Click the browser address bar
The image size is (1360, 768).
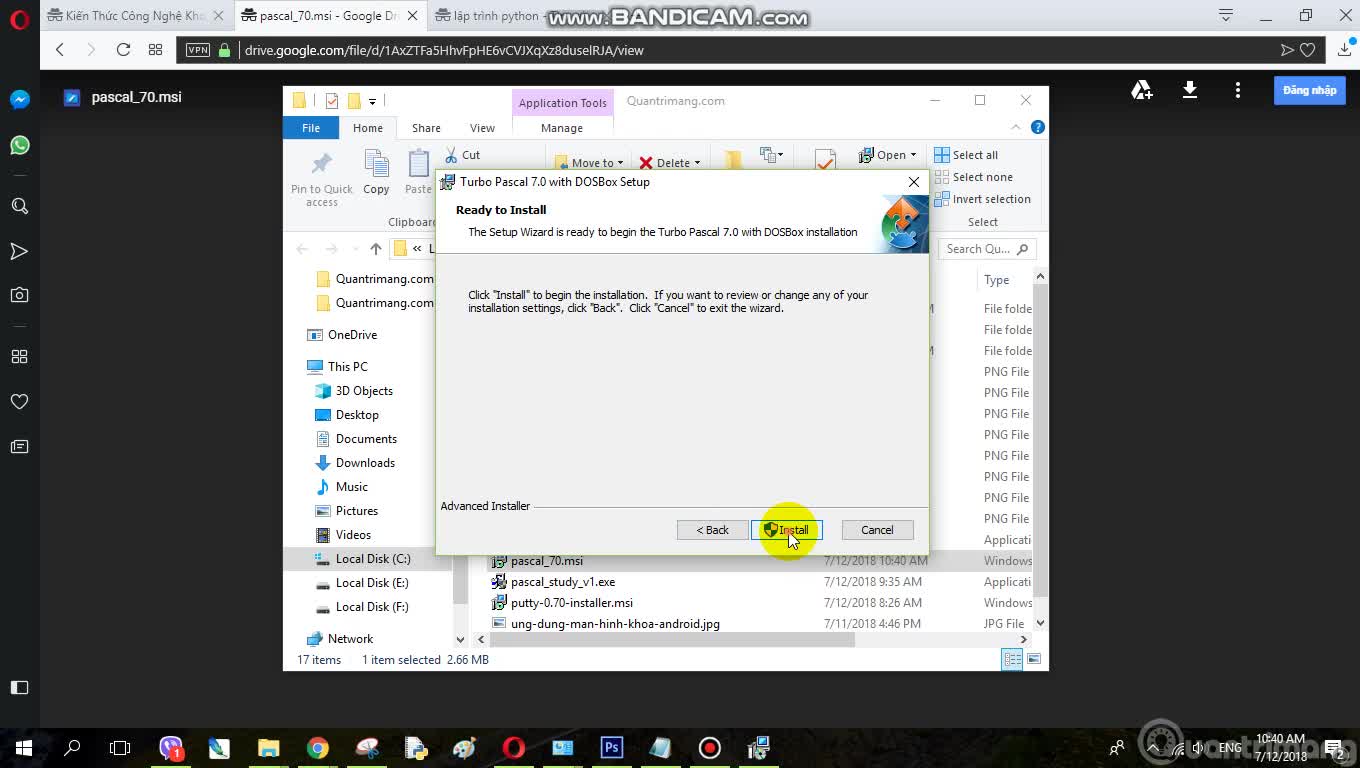pyautogui.click(x=750, y=50)
